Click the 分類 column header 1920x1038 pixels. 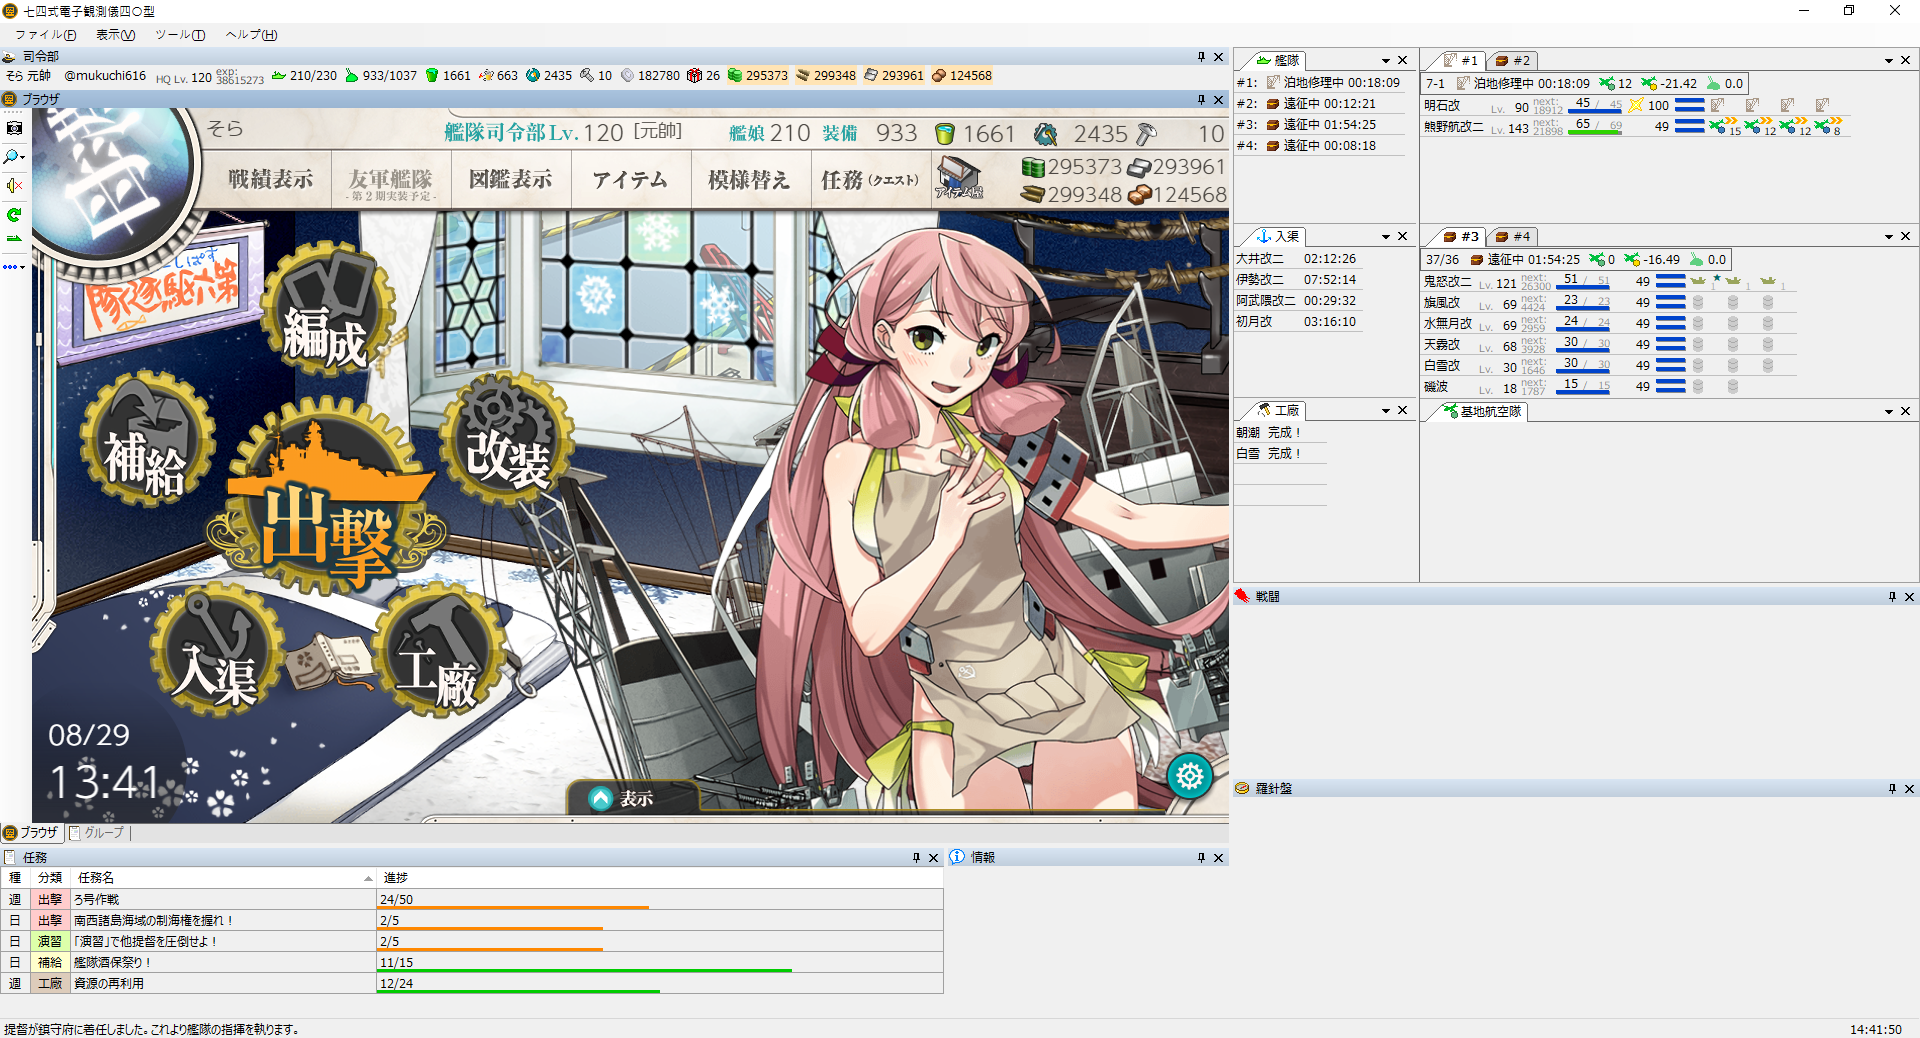pos(50,878)
